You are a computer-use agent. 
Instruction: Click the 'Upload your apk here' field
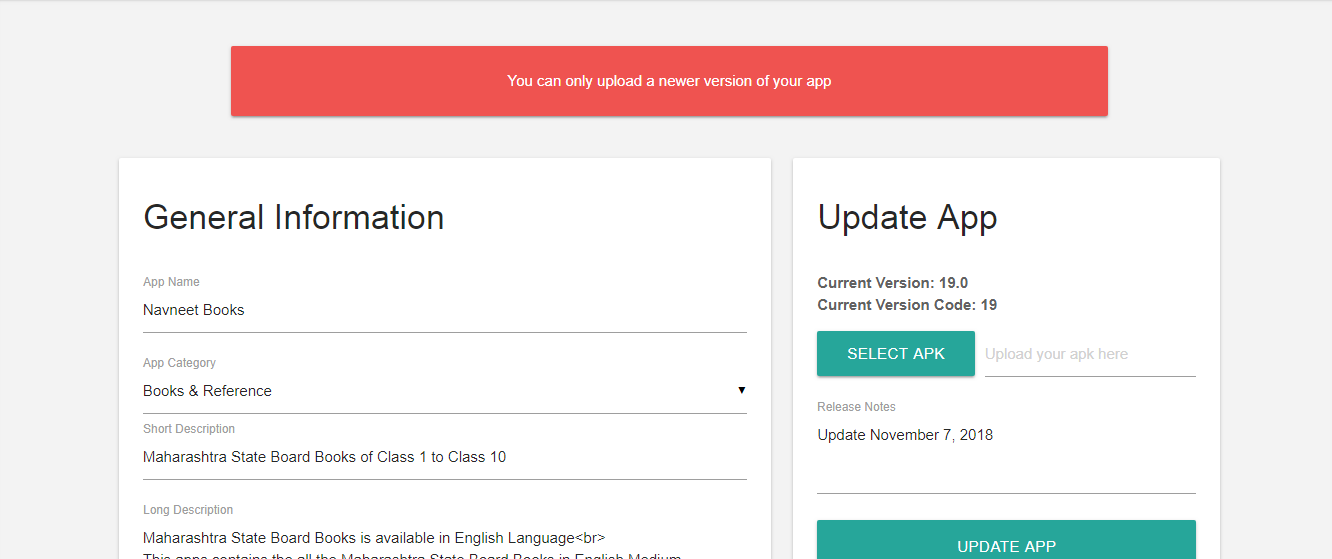(1089, 354)
